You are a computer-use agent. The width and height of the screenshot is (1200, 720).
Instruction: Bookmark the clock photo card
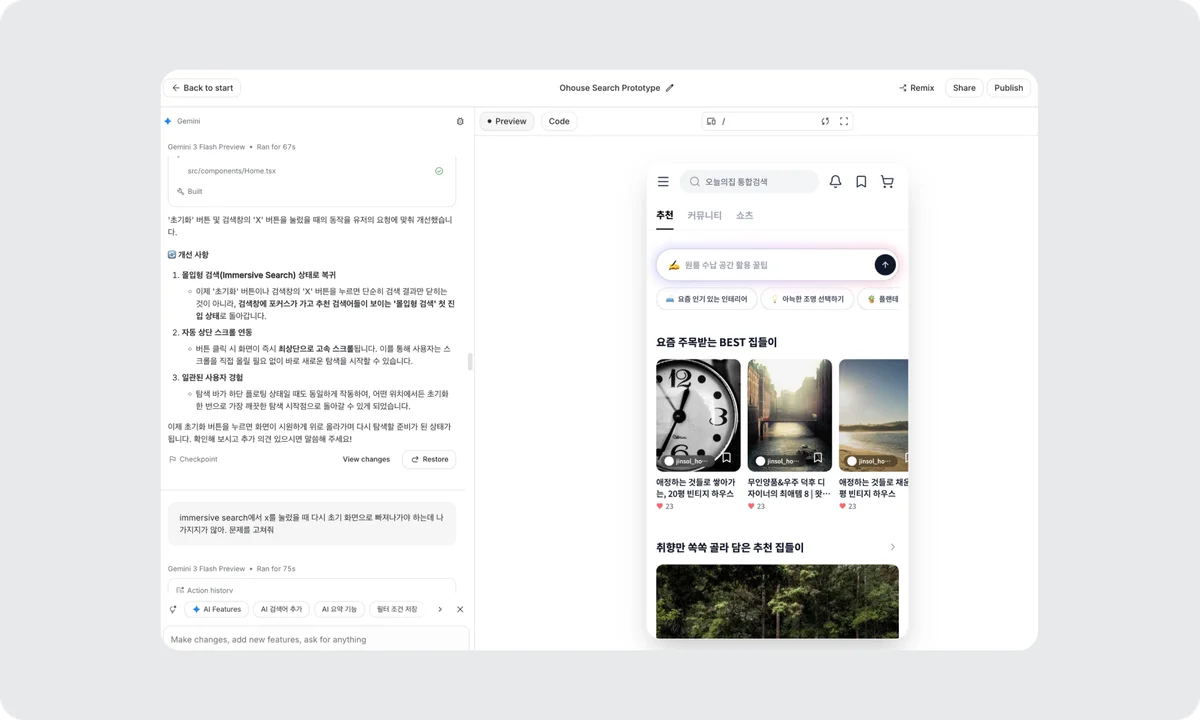point(727,458)
